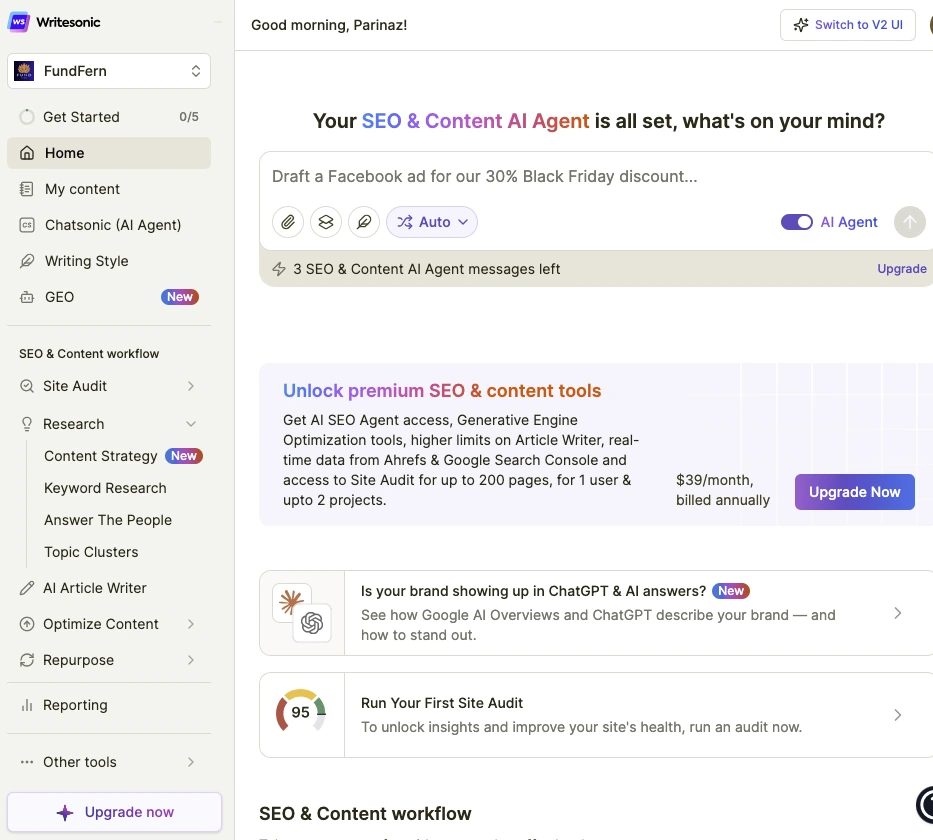
Task: Click the feather writing style icon in prompt box
Action: coord(364,222)
